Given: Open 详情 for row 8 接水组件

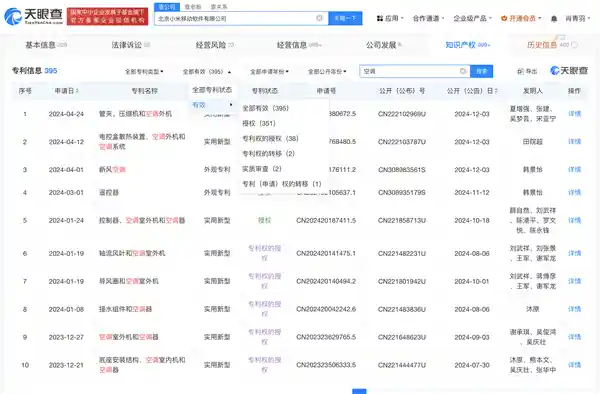Looking at the screenshot, I should [574, 309].
